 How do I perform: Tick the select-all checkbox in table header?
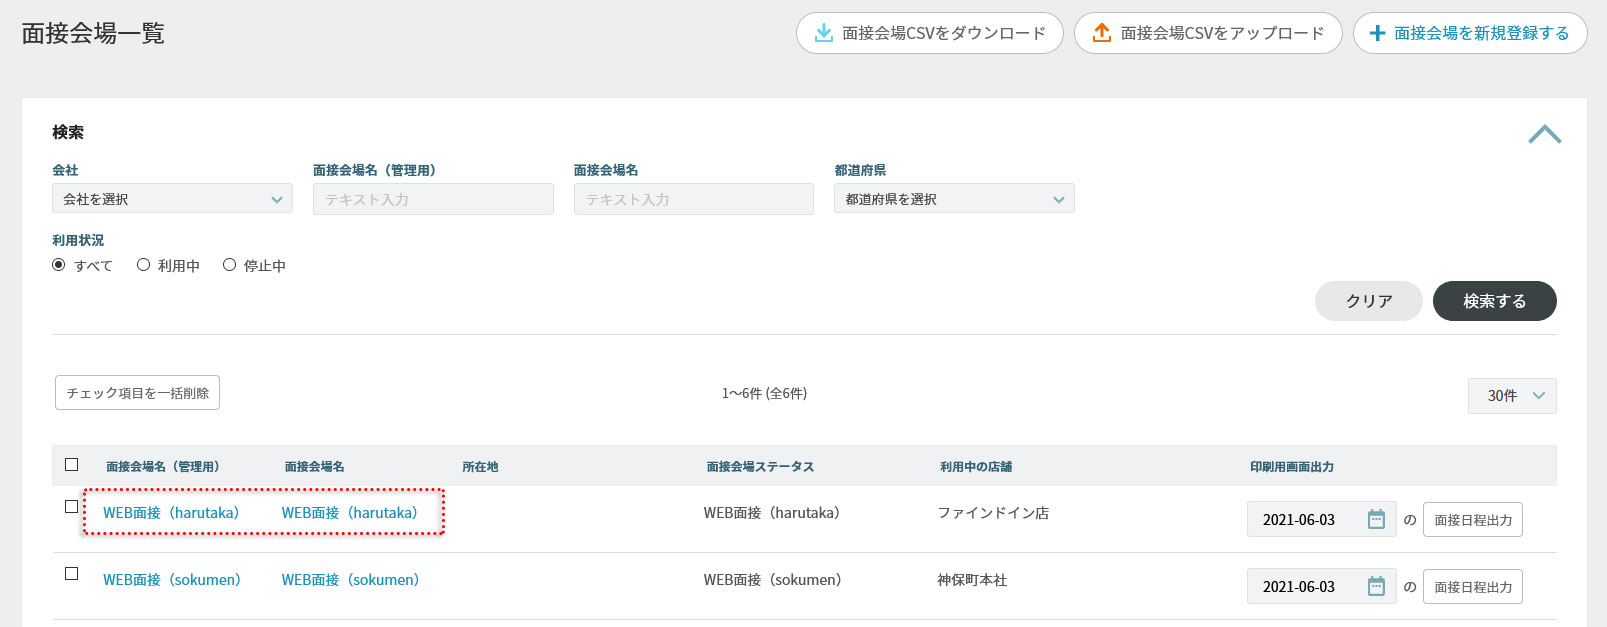[x=72, y=465]
